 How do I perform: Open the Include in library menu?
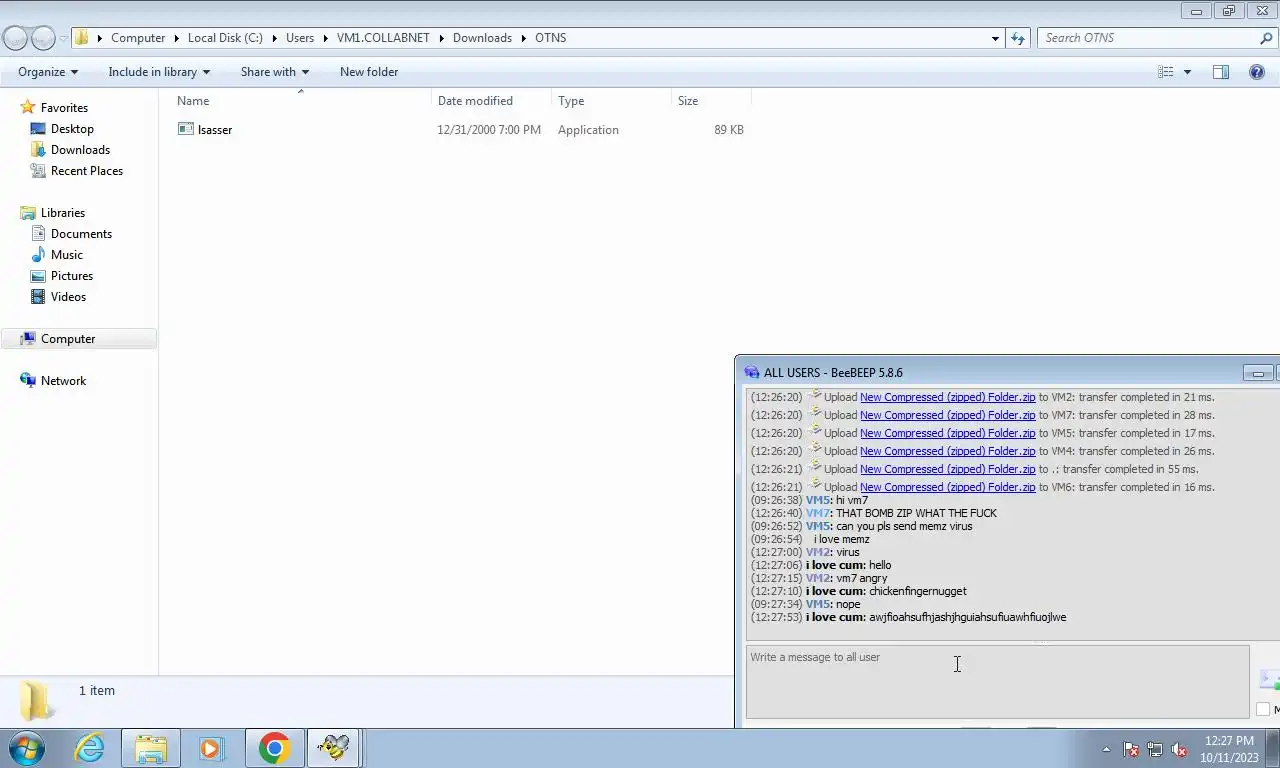coord(159,72)
